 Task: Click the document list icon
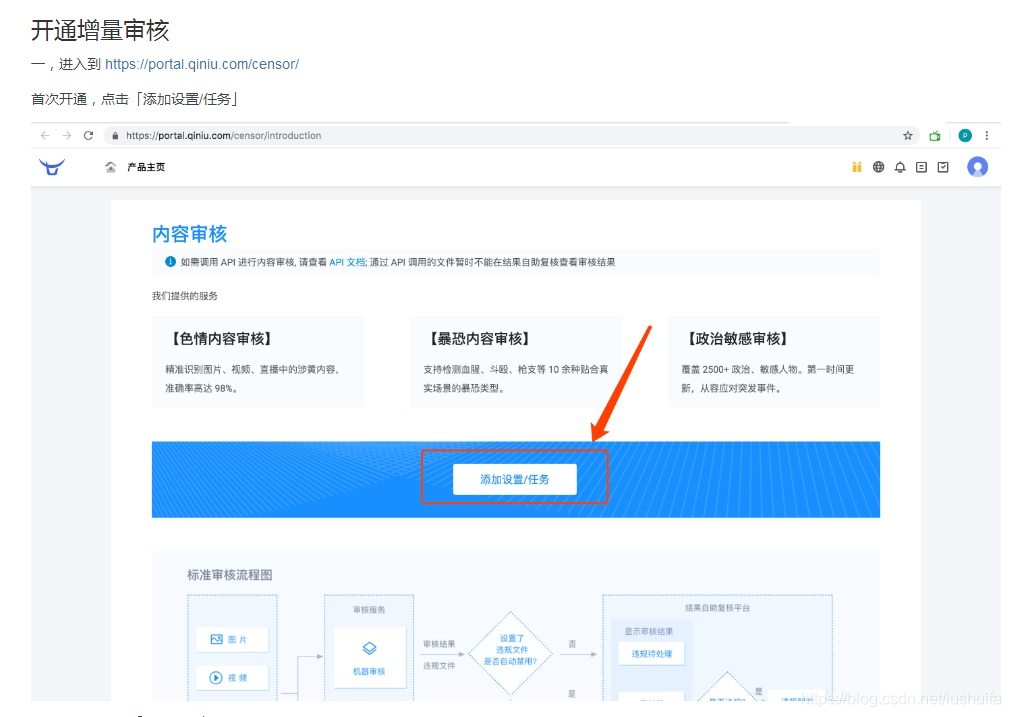pyautogui.click(x=921, y=167)
